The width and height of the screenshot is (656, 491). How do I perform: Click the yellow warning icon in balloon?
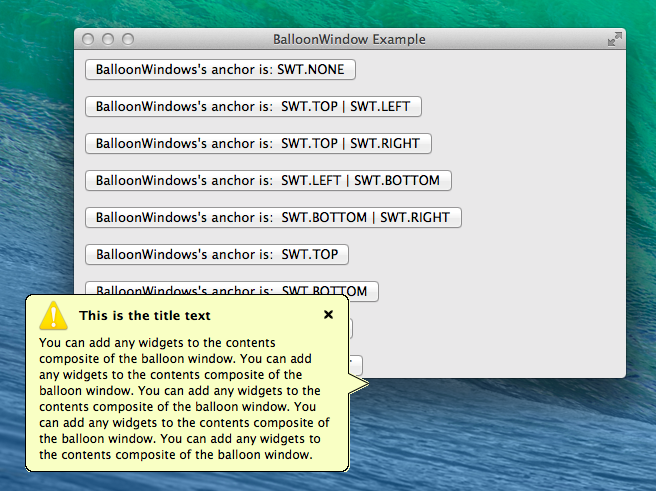(54, 315)
